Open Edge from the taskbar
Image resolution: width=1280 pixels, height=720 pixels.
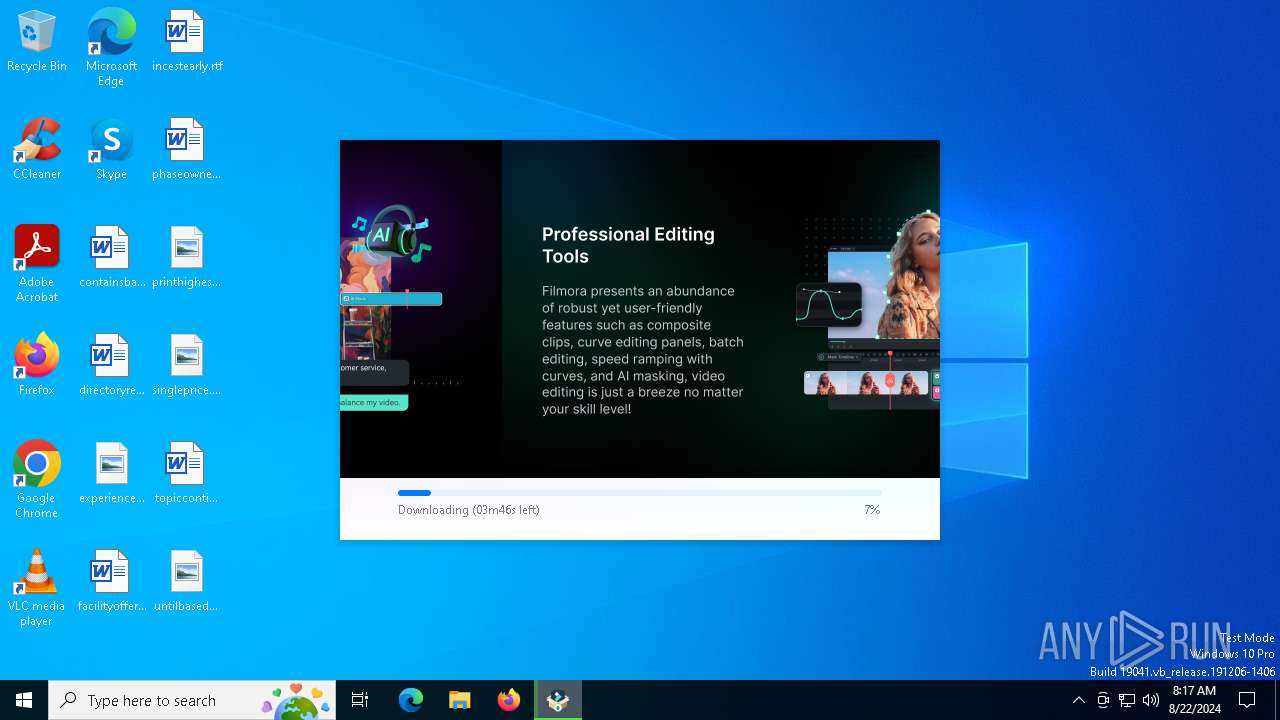coord(411,700)
